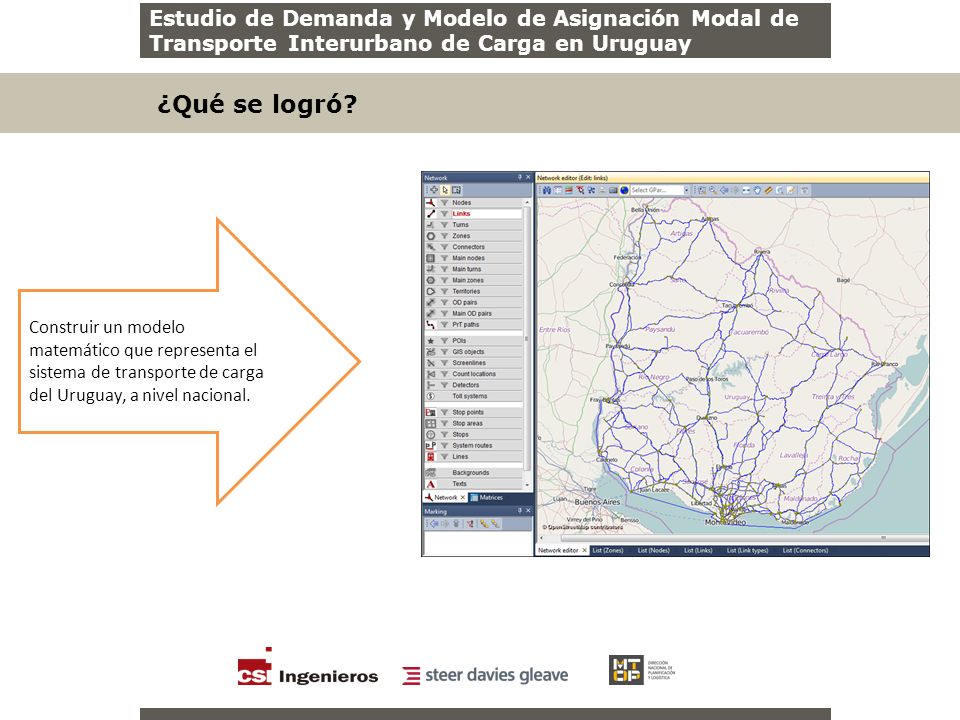Select the Main nodes icon
The width and height of the screenshot is (960, 720).
tap(430, 258)
